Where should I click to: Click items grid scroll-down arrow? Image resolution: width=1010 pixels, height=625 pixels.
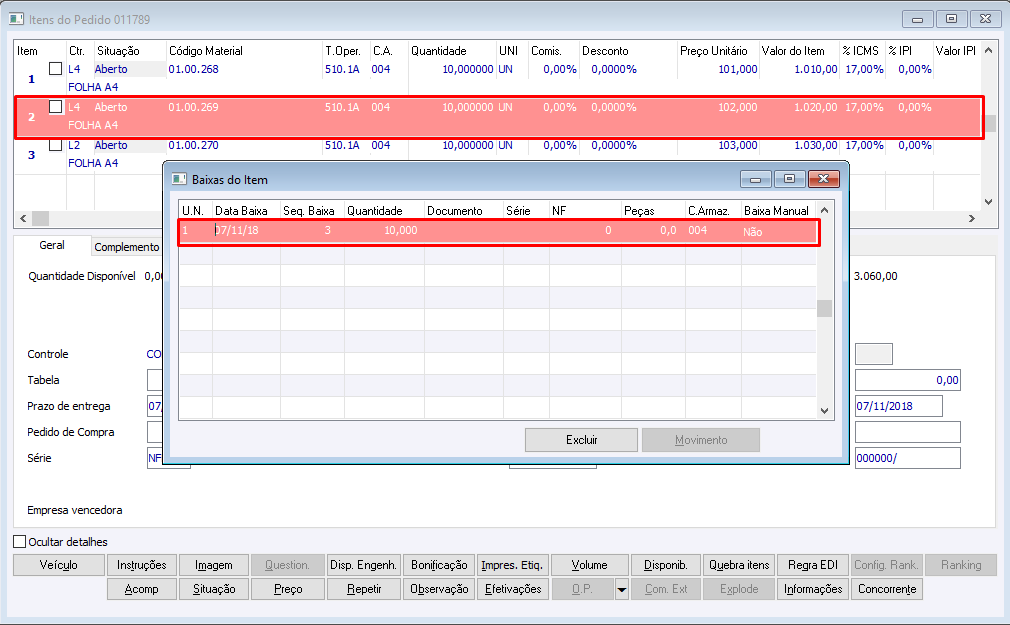989,202
